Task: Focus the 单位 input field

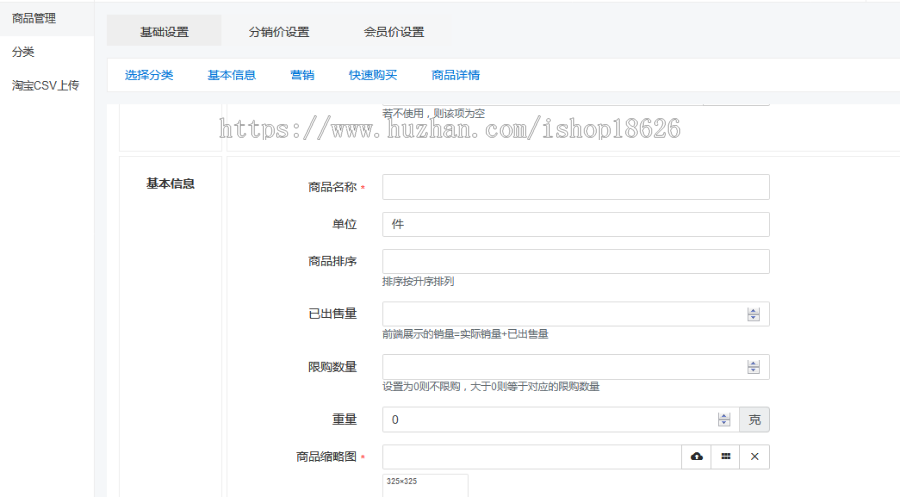Action: tap(576, 224)
